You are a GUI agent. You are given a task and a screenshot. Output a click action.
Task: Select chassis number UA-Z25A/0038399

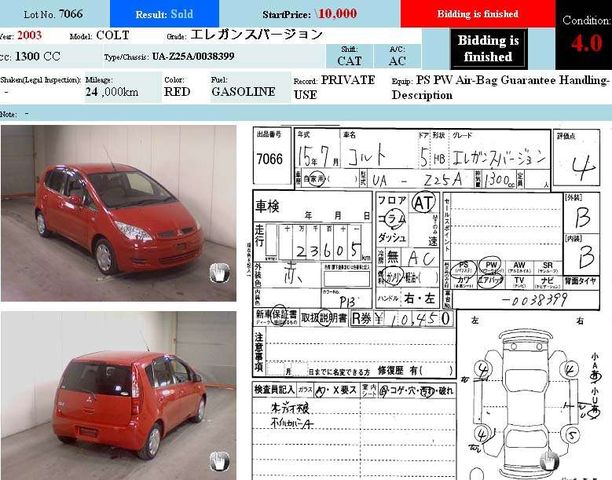[193, 57]
